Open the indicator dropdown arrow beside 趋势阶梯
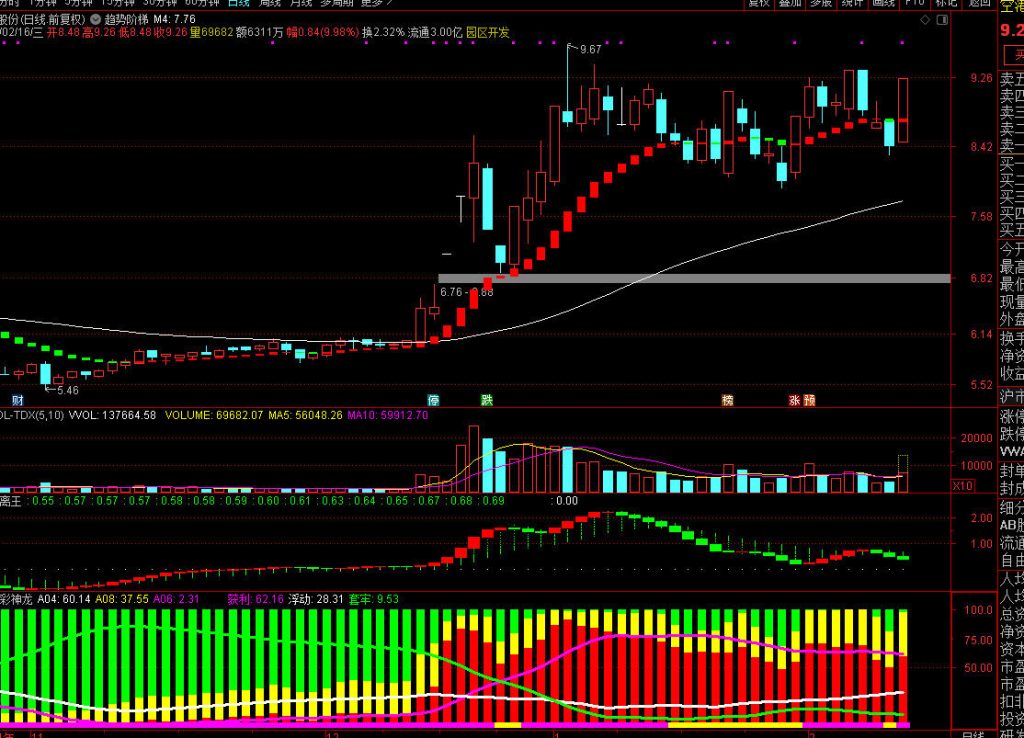Image resolution: width=1024 pixels, height=738 pixels. click(94, 19)
